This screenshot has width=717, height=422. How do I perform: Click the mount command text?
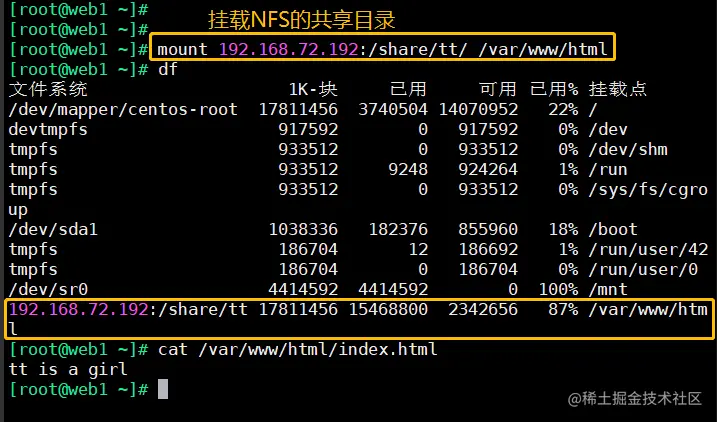[x=382, y=49]
